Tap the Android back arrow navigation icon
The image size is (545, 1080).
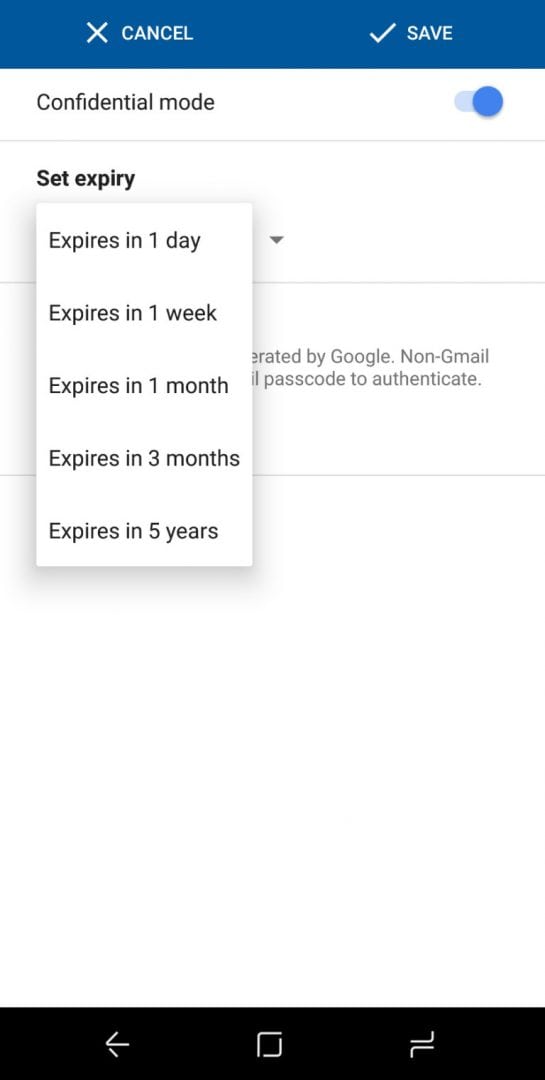[117, 1044]
